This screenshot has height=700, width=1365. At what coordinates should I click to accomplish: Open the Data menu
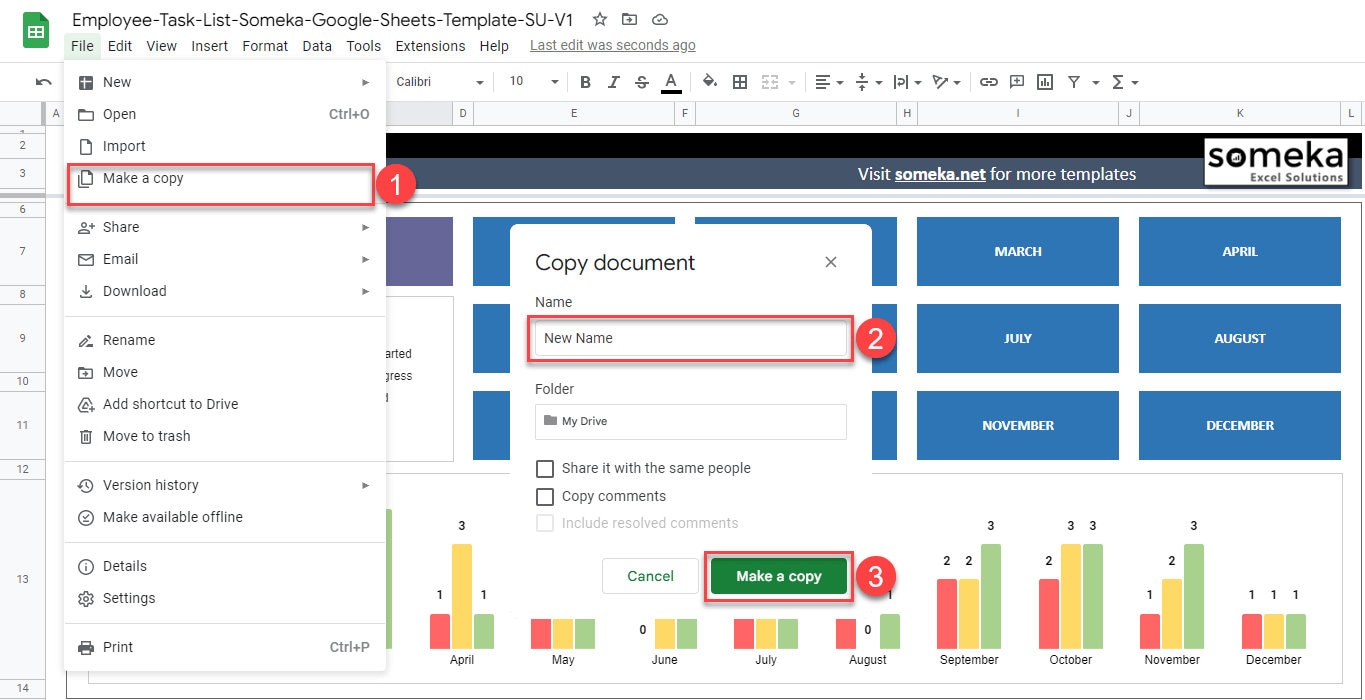[x=317, y=45]
